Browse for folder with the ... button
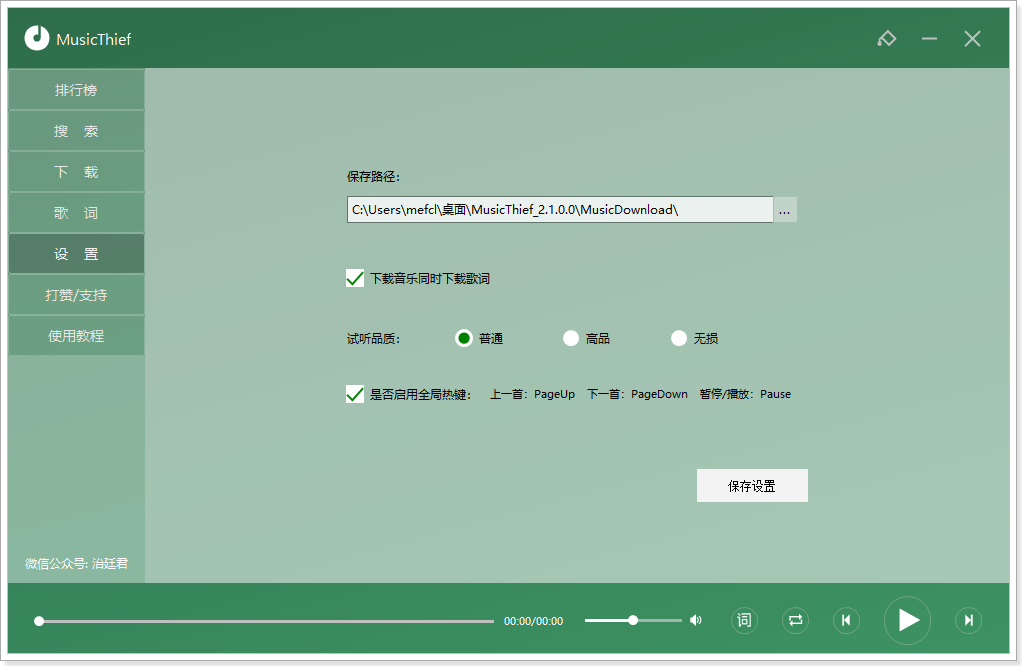 point(785,210)
